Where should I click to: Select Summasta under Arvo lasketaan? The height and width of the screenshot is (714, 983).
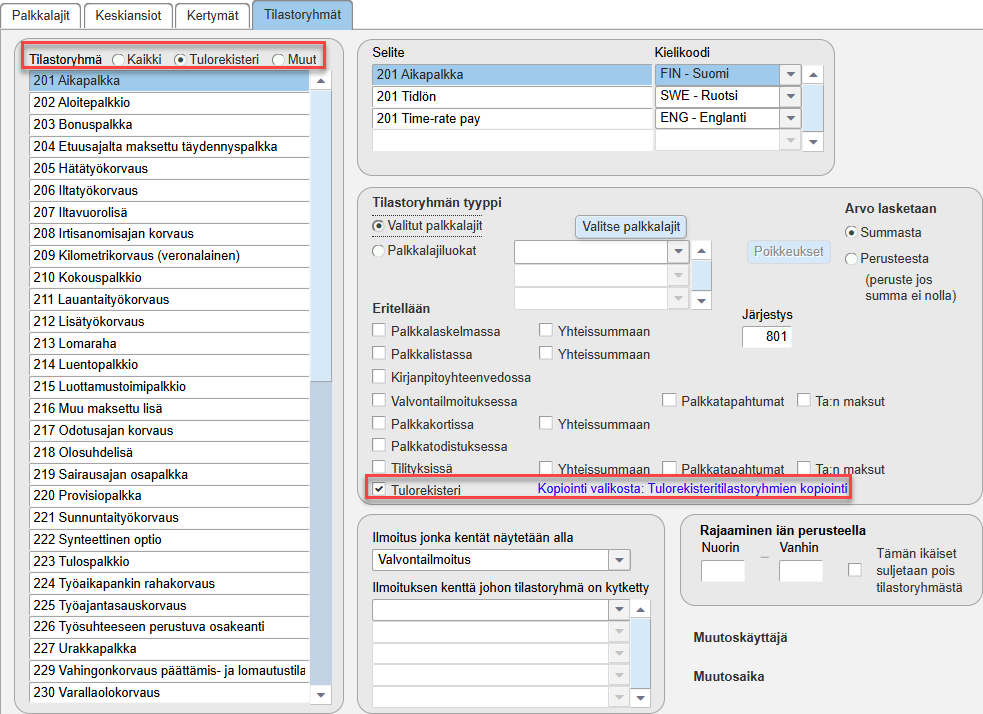(851, 233)
